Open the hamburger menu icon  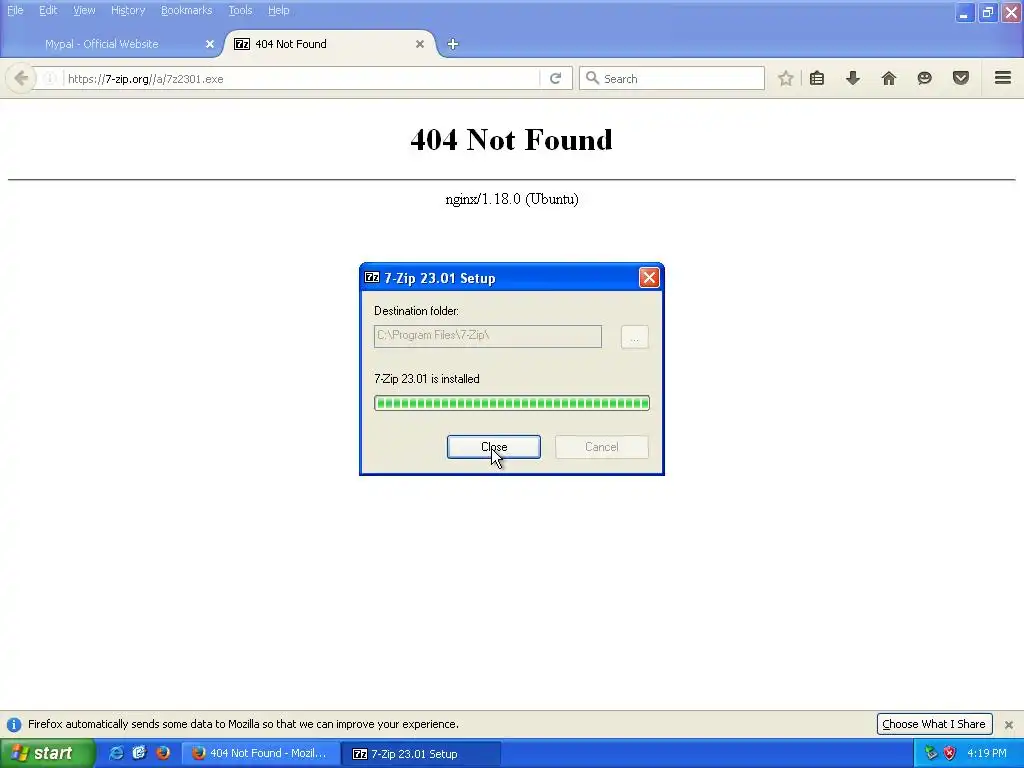[x=1003, y=78]
